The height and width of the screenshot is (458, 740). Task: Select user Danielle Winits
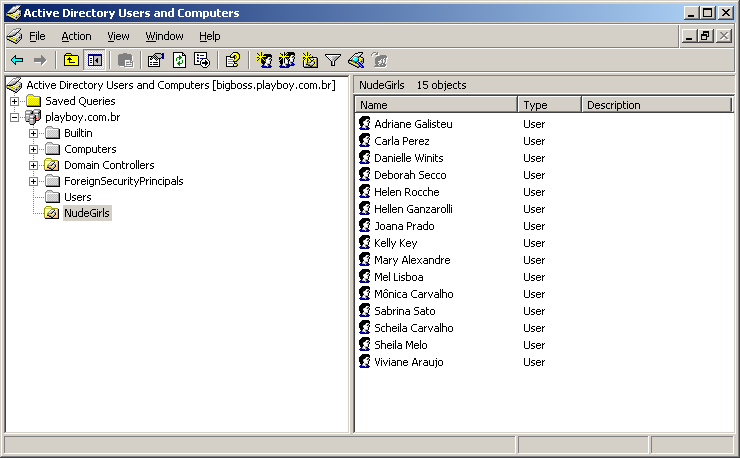(x=409, y=158)
